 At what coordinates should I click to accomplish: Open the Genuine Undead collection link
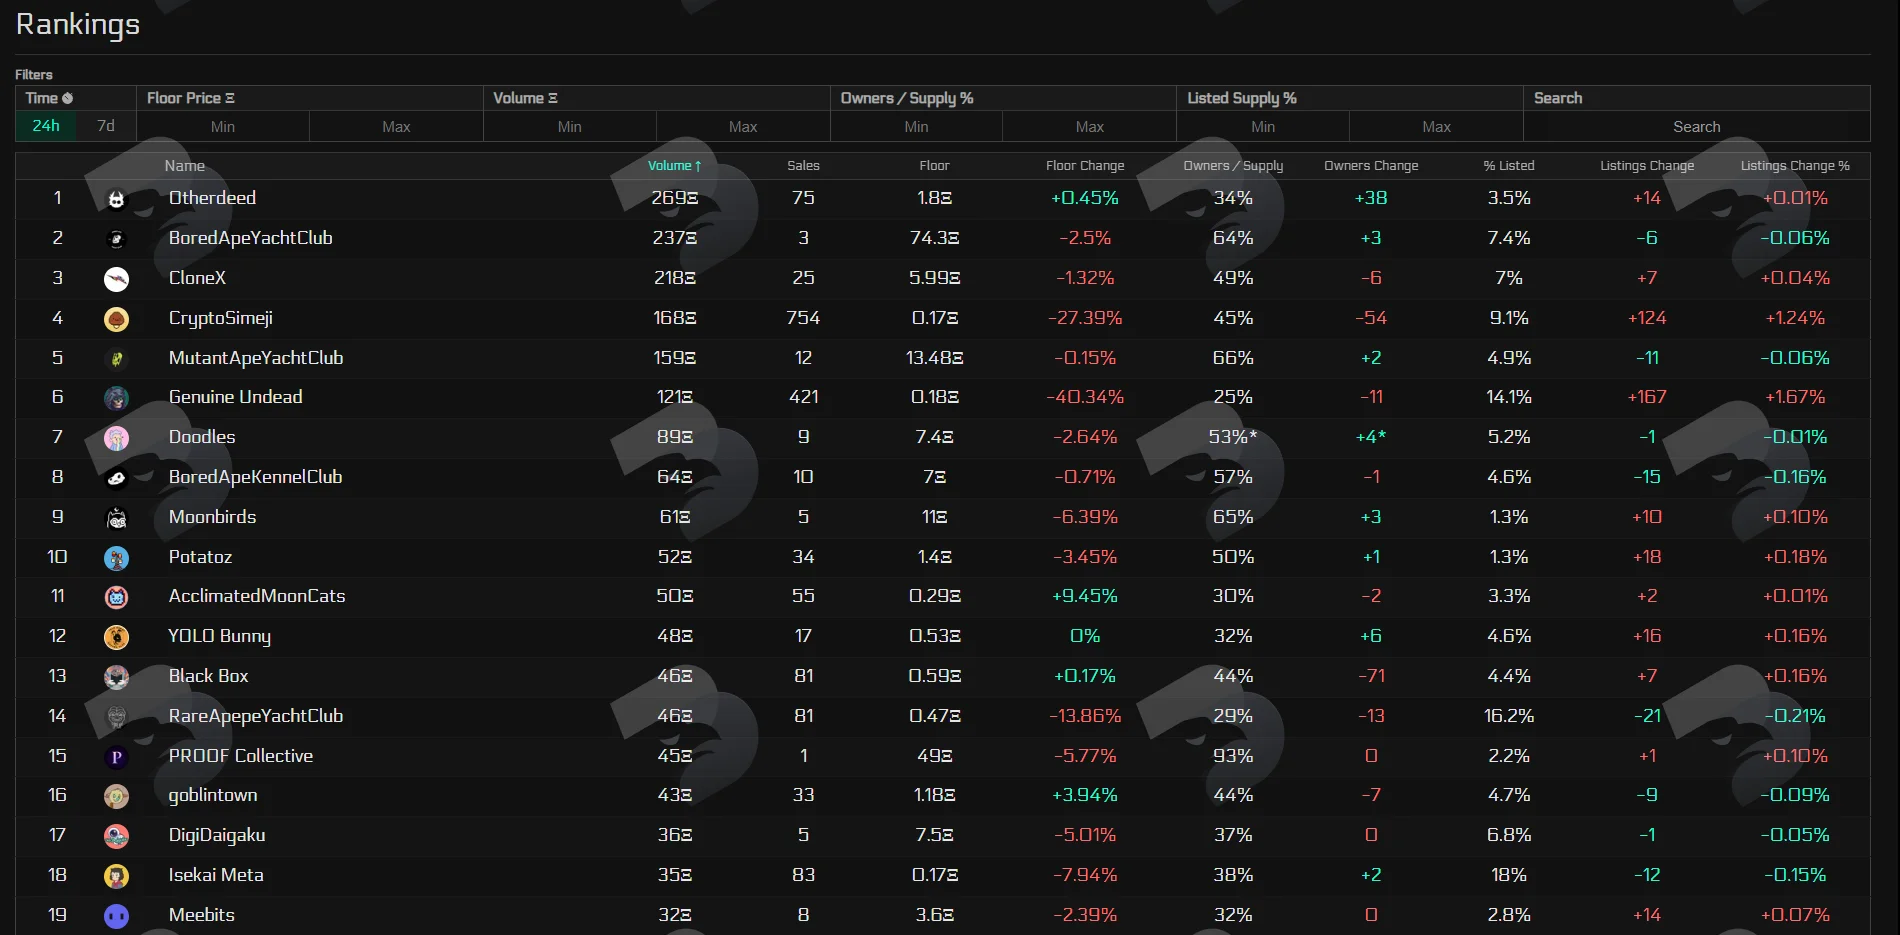[235, 397]
